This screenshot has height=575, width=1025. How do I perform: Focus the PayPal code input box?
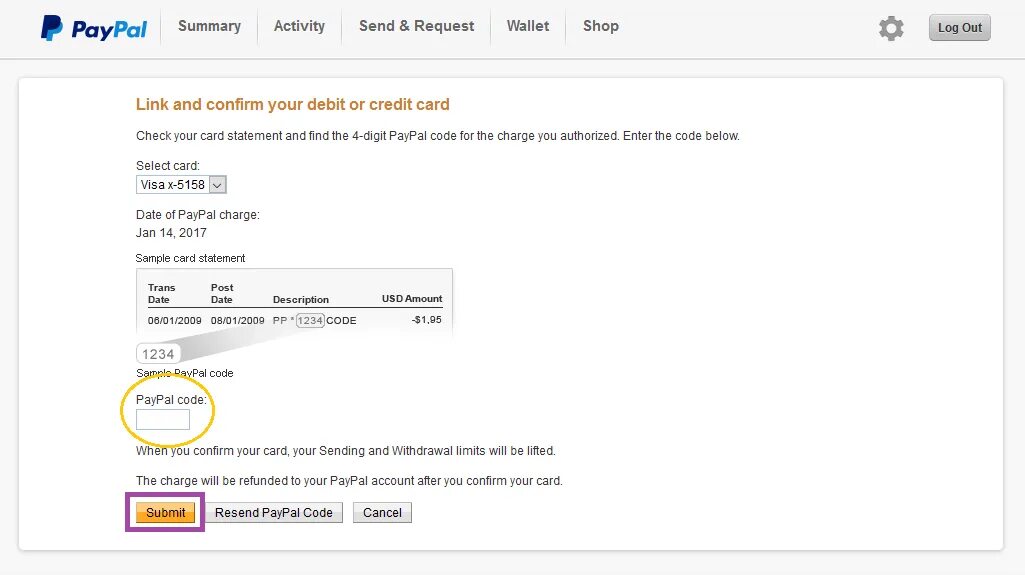(x=163, y=420)
